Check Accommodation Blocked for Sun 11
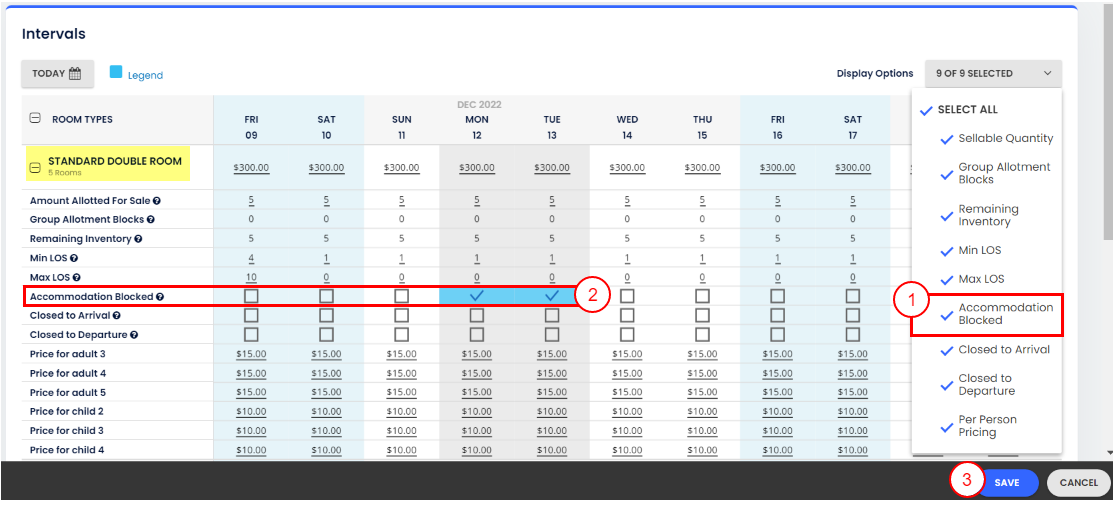 (401, 296)
